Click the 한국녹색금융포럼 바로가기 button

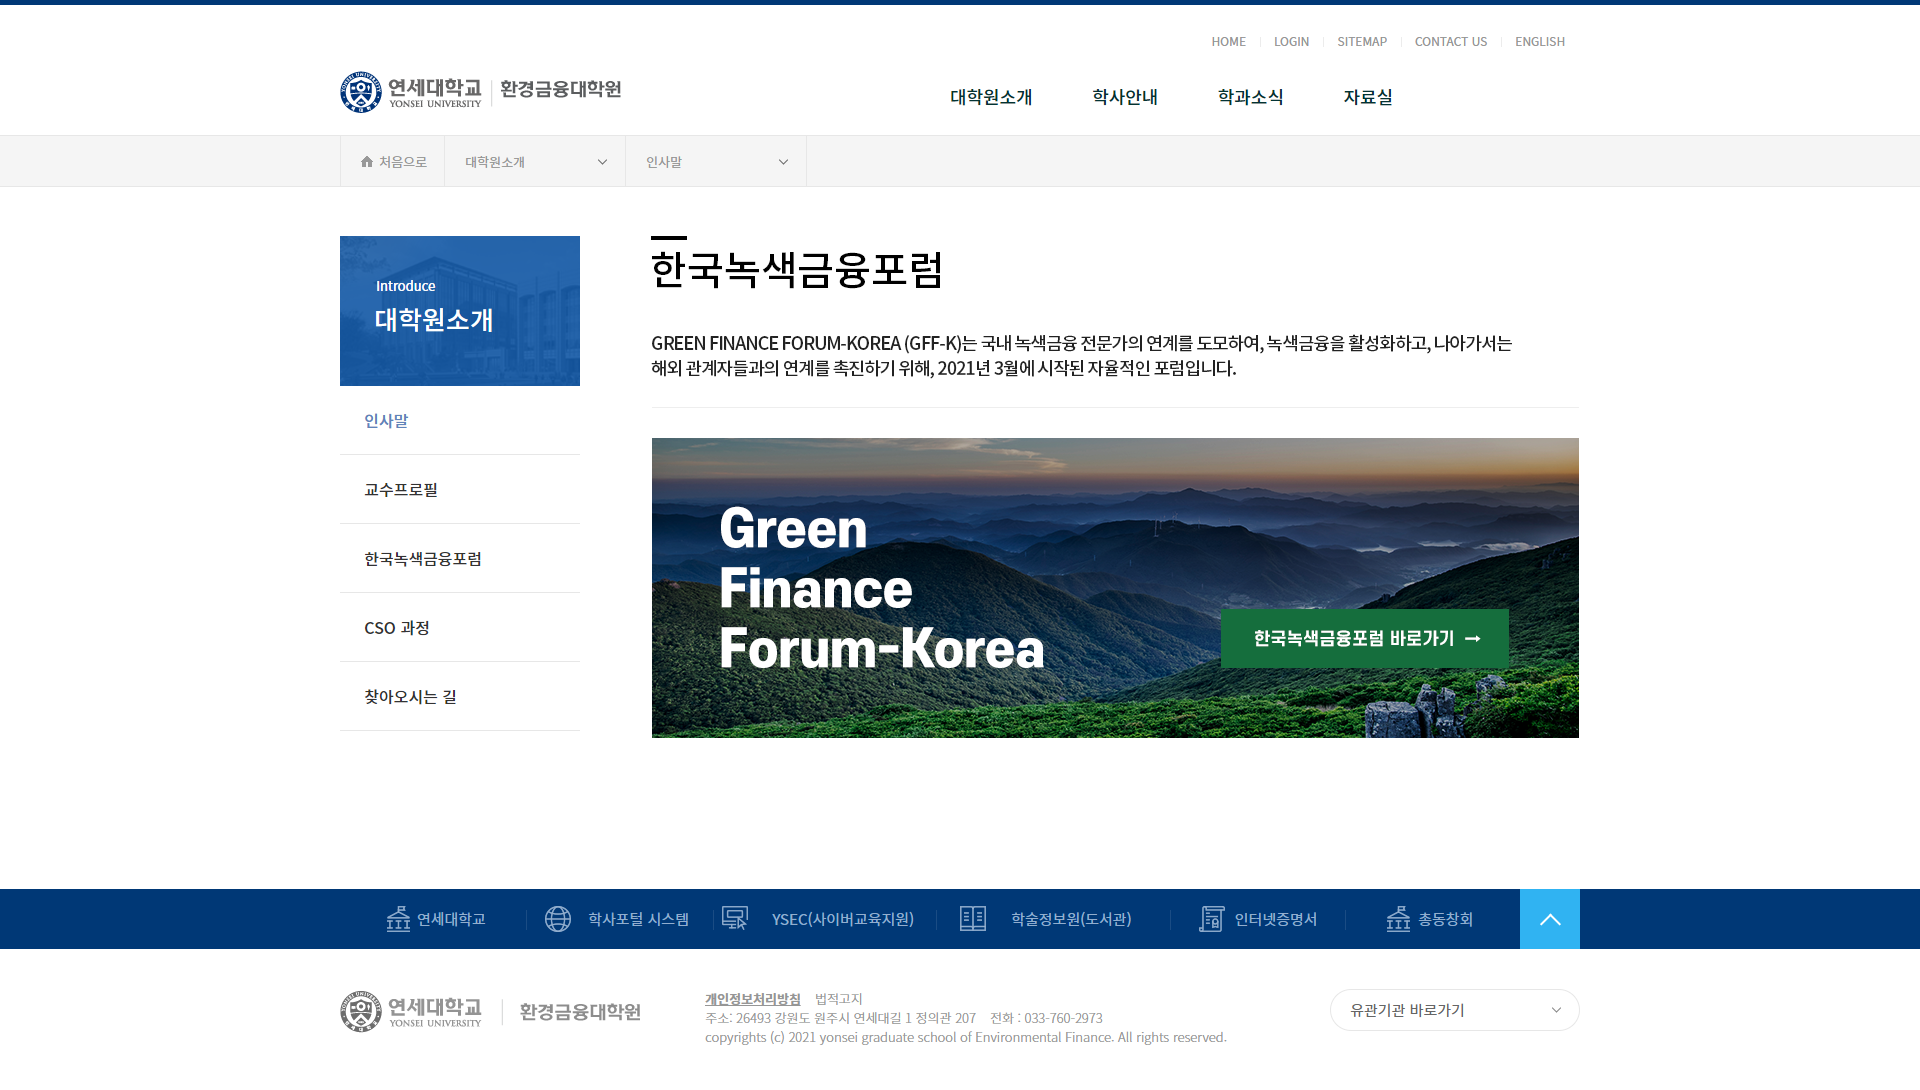[1364, 638]
